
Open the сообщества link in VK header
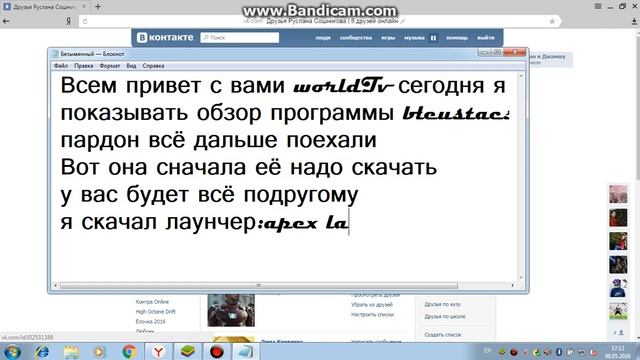pyautogui.click(x=356, y=38)
